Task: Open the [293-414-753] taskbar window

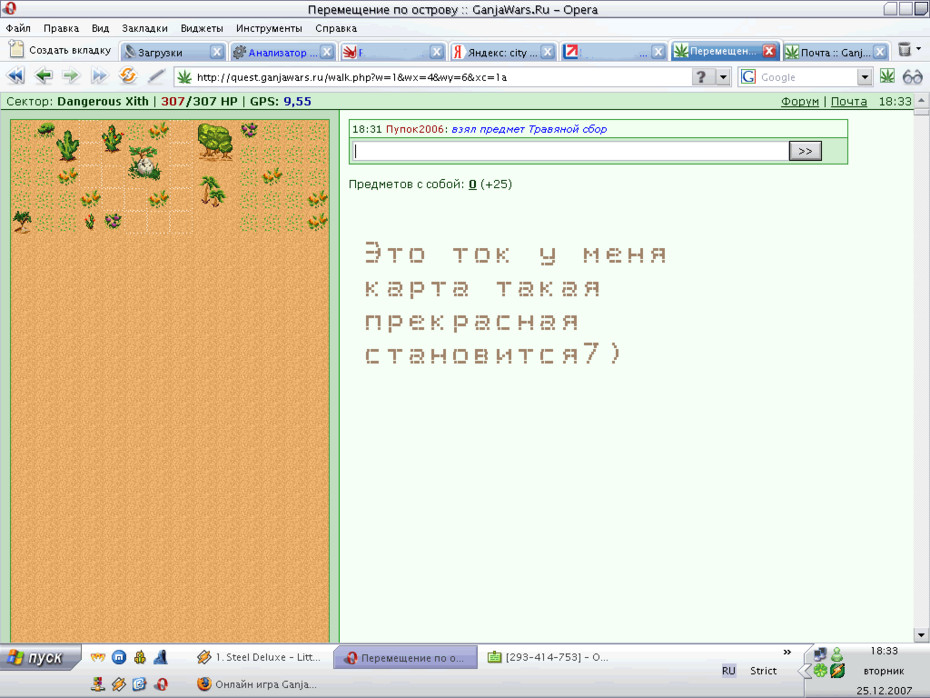Action: click(547, 657)
